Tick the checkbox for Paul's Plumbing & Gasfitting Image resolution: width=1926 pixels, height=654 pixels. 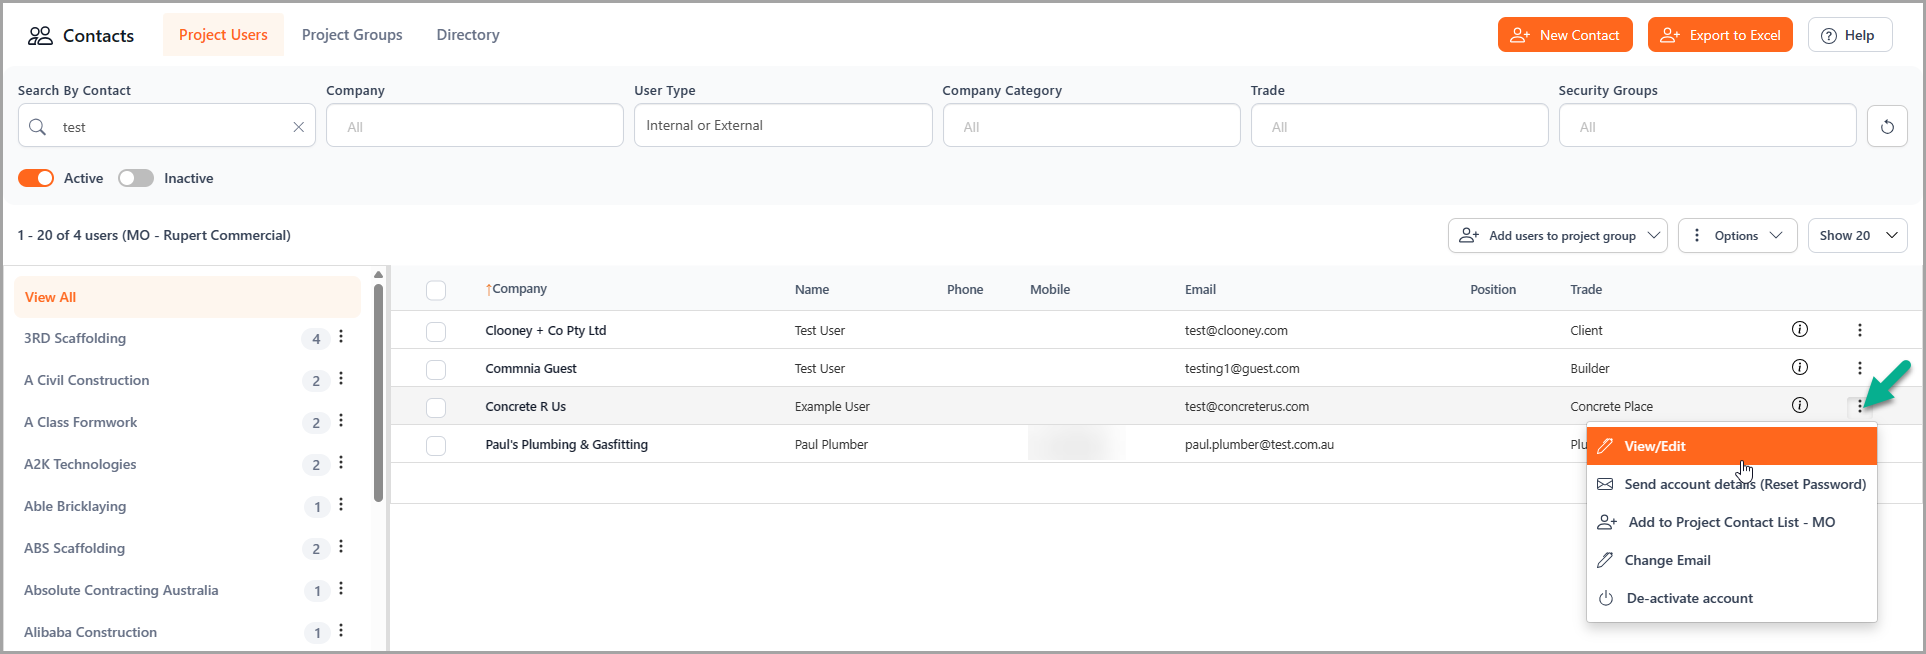pos(436,445)
